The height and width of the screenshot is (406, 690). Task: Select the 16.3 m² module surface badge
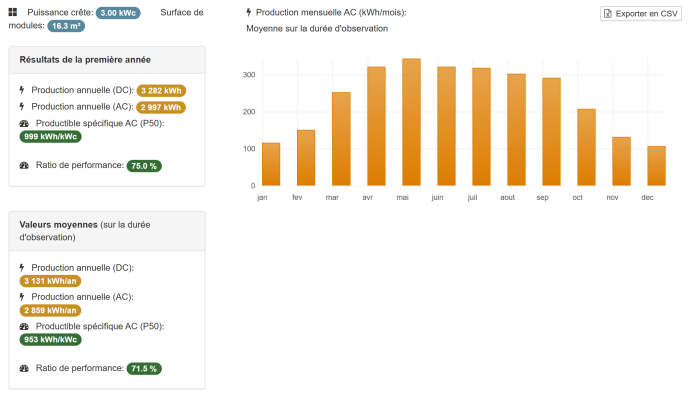[65, 26]
